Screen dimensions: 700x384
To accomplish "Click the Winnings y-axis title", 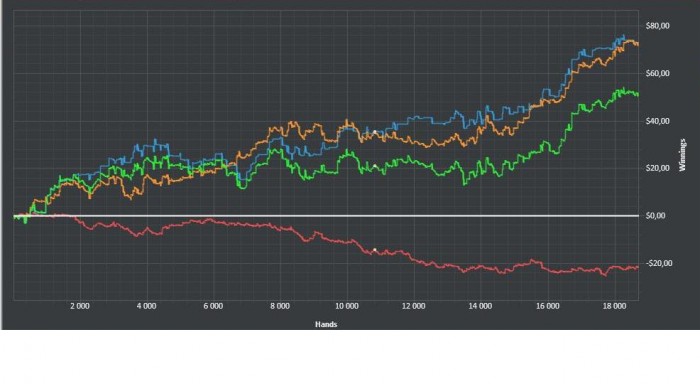I will click(682, 155).
